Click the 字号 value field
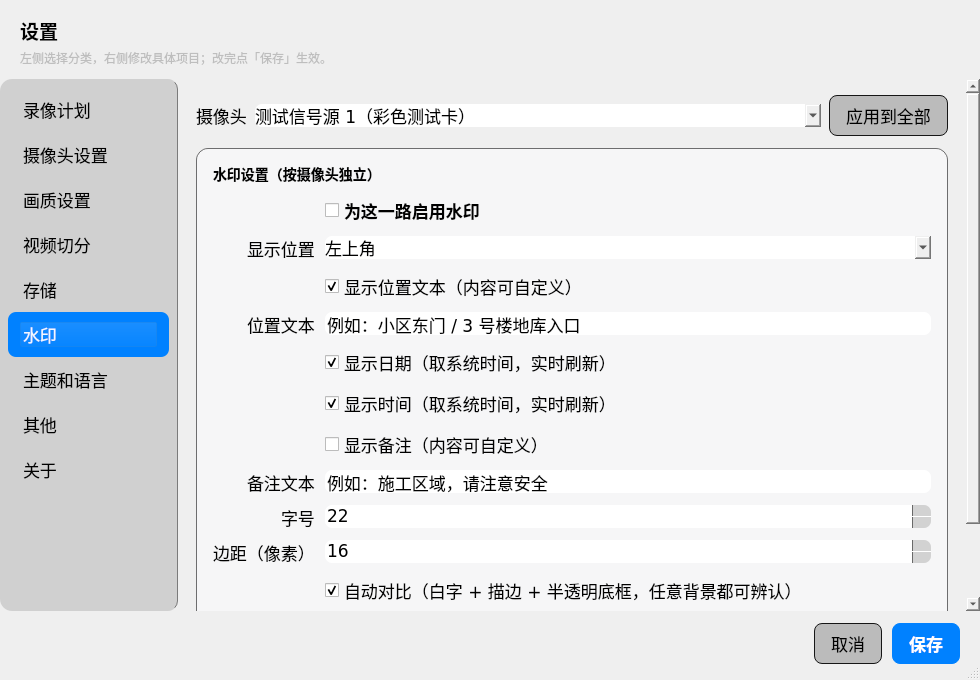Screen dimensions: 980x680 (x=618, y=516)
